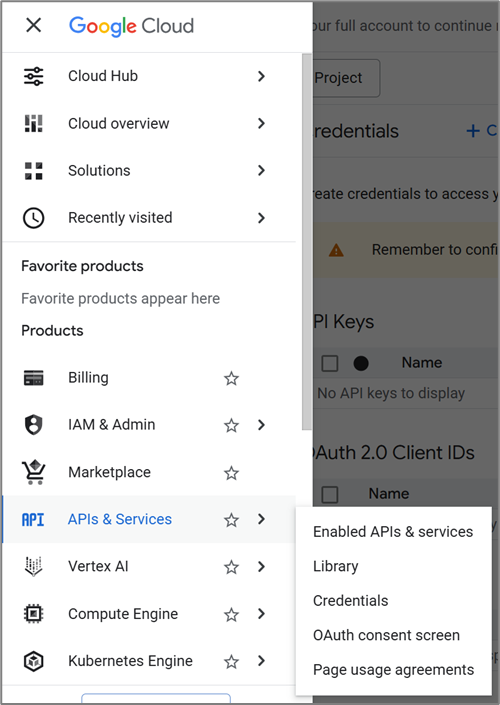This screenshot has width=500, height=705.
Task: Click the Name header in API Keys table
Action: pos(422,363)
